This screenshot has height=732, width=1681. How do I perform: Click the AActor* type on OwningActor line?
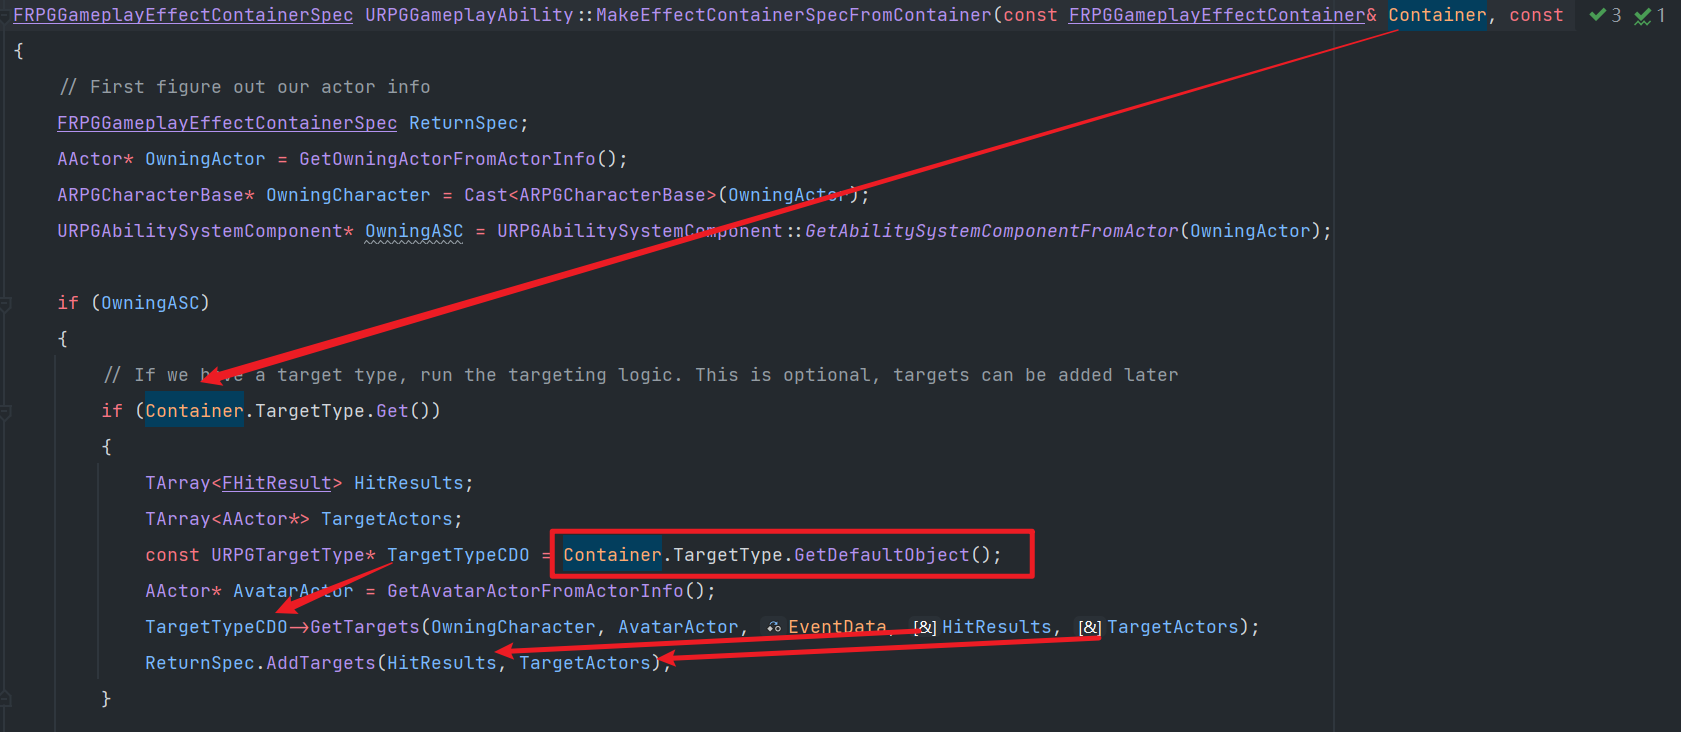tap(95, 159)
